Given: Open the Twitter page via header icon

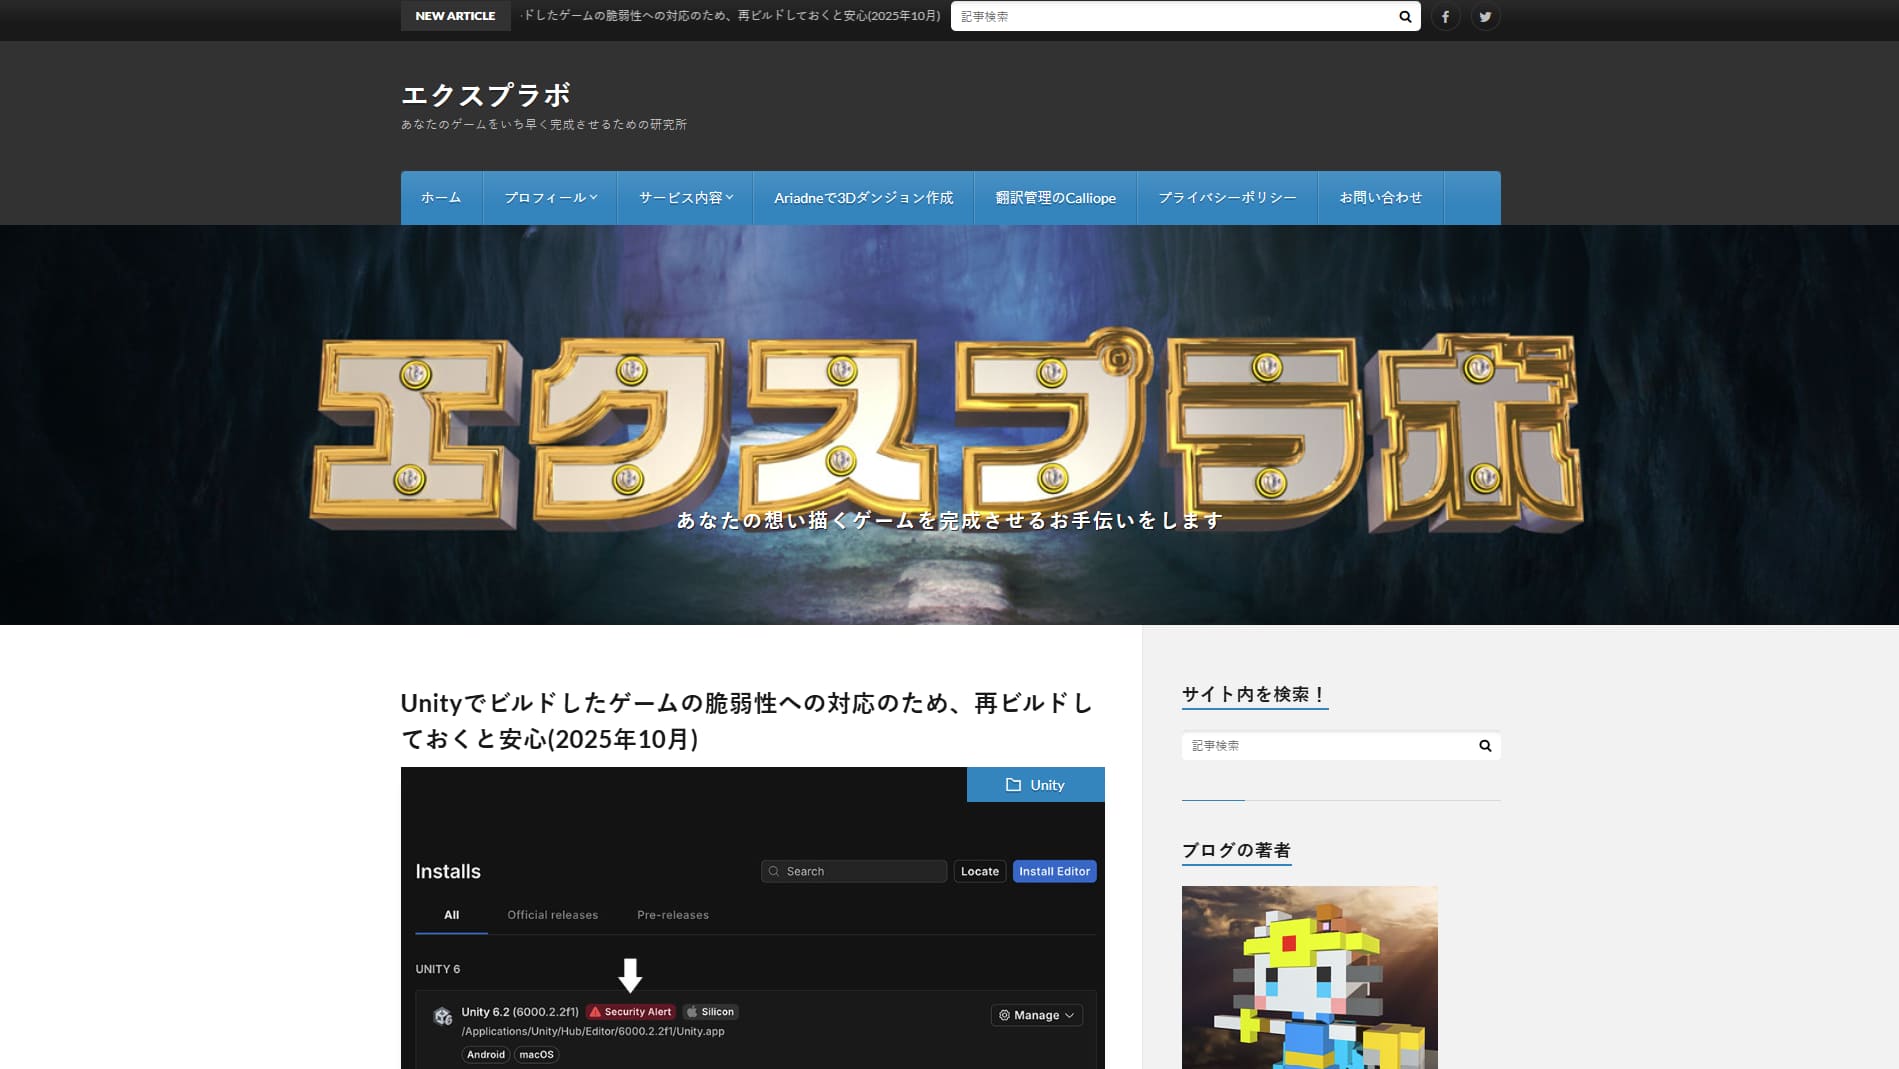Looking at the screenshot, I should coord(1484,16).
